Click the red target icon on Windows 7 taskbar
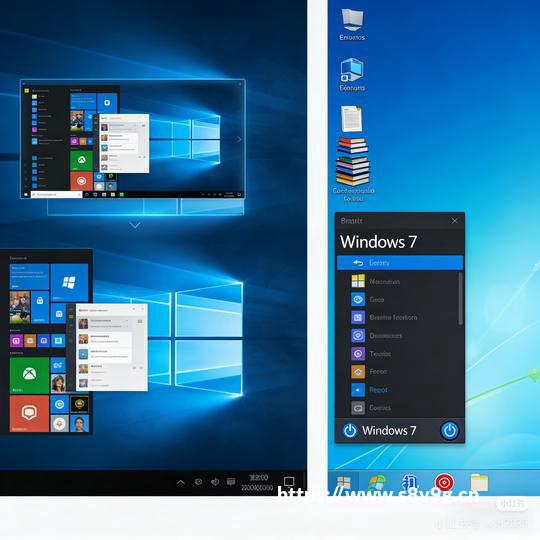540x540 pixels. 444,482
